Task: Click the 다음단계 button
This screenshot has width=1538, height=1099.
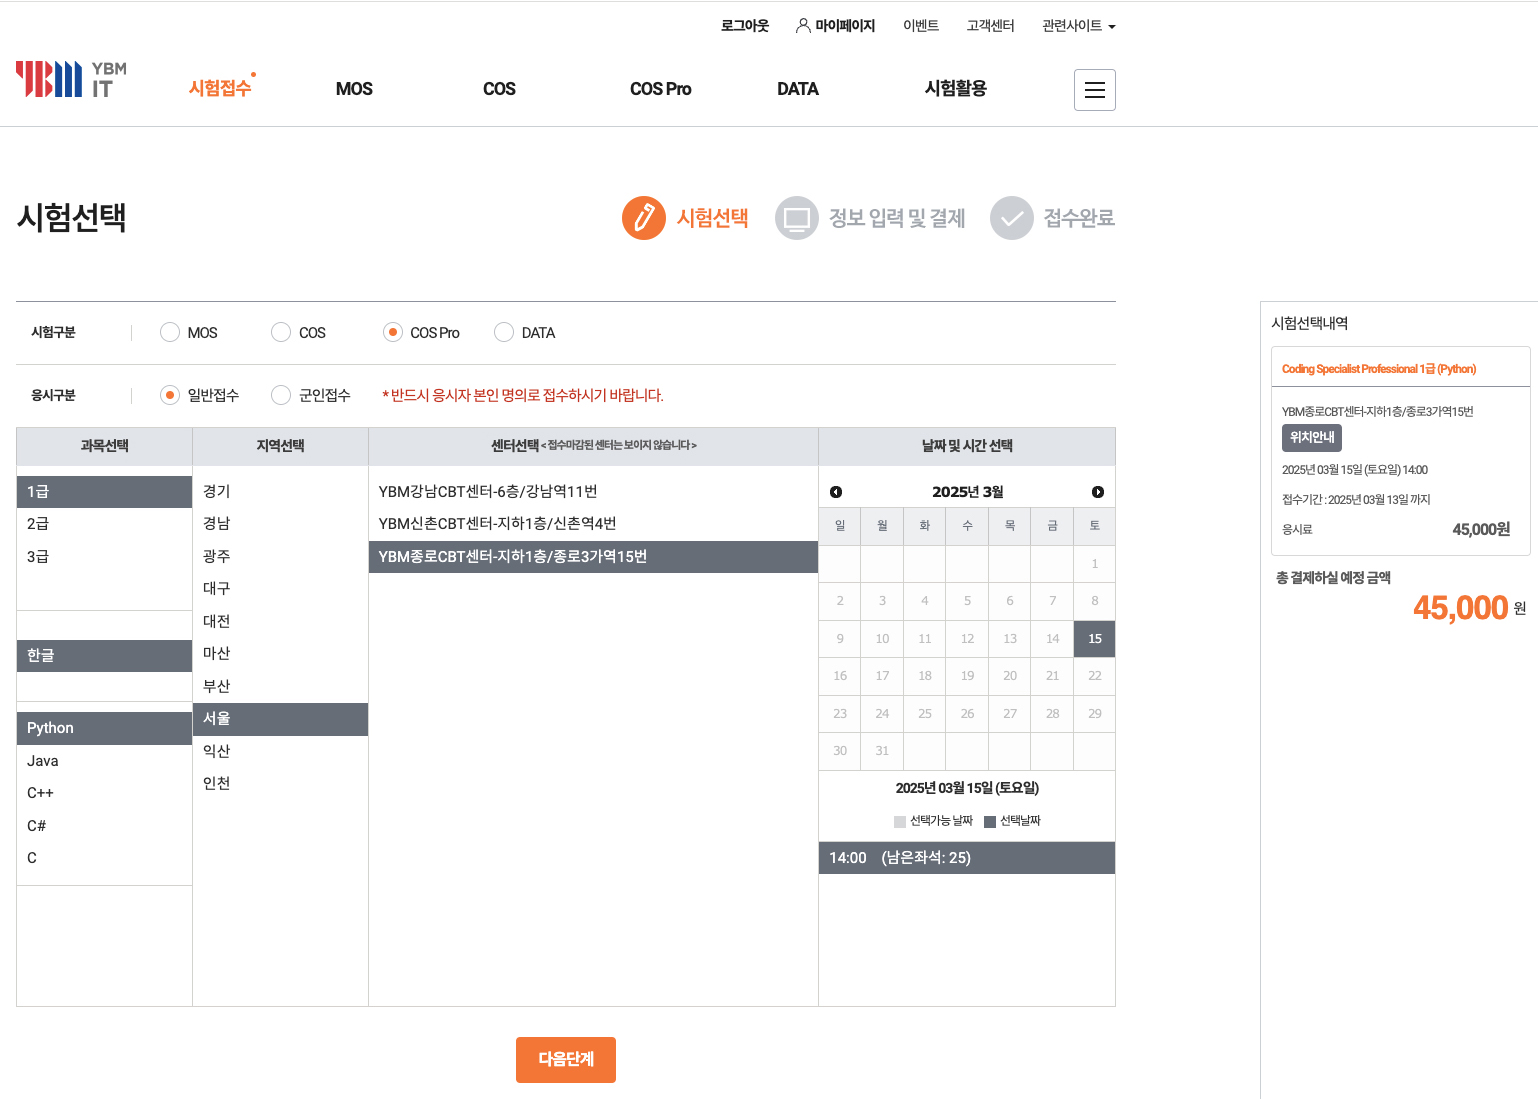Action: pos(566,1060)
